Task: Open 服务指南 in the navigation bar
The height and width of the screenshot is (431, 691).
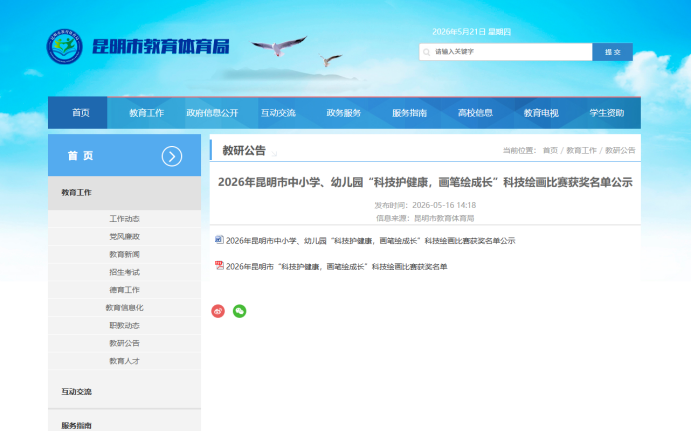Action: [409, 113]
